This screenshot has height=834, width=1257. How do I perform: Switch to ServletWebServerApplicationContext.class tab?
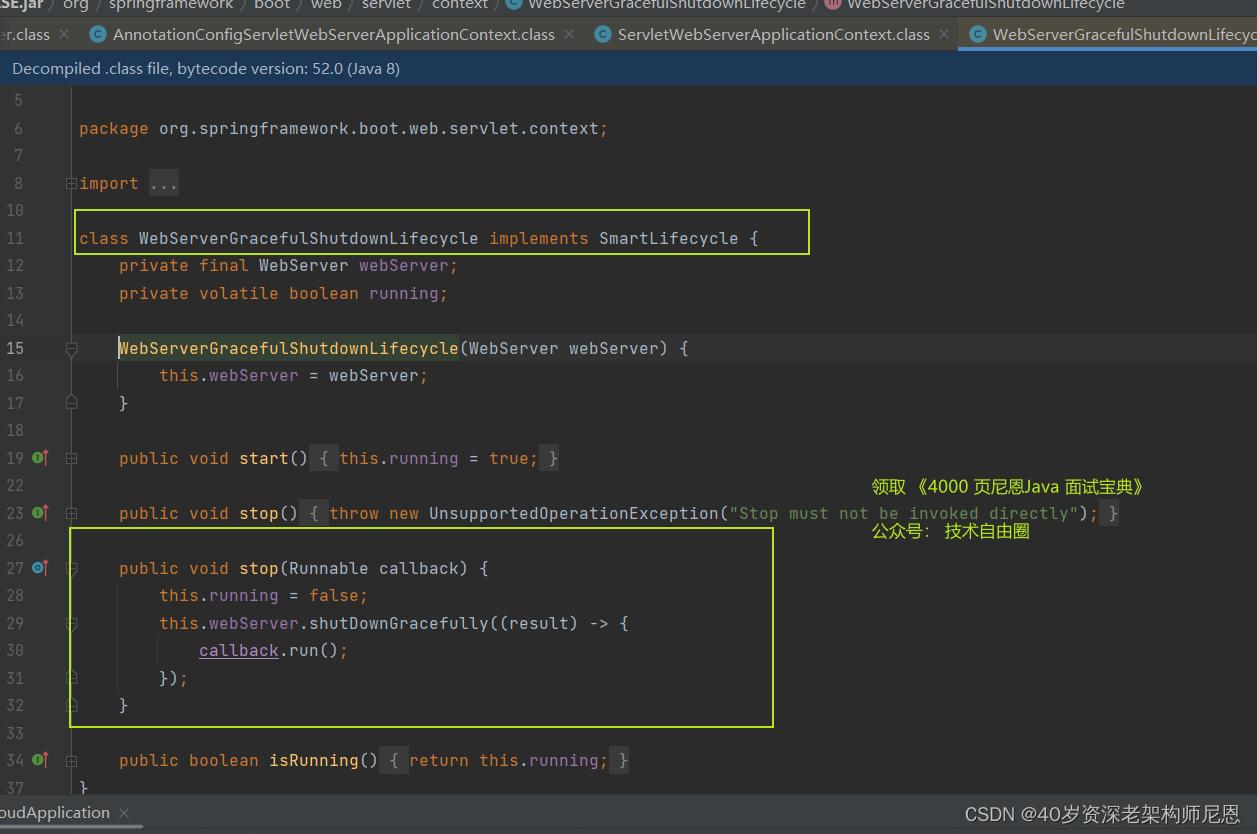tap(773, 34)
